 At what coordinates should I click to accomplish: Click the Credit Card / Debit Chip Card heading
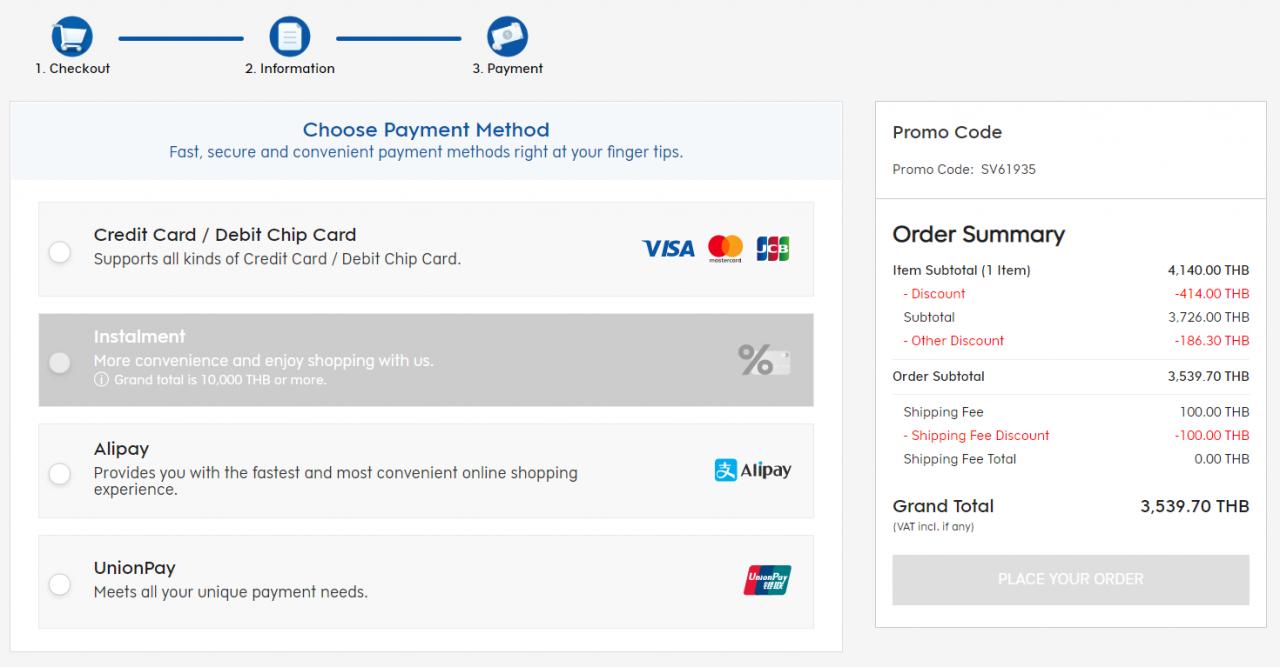[x=225, y=235]
